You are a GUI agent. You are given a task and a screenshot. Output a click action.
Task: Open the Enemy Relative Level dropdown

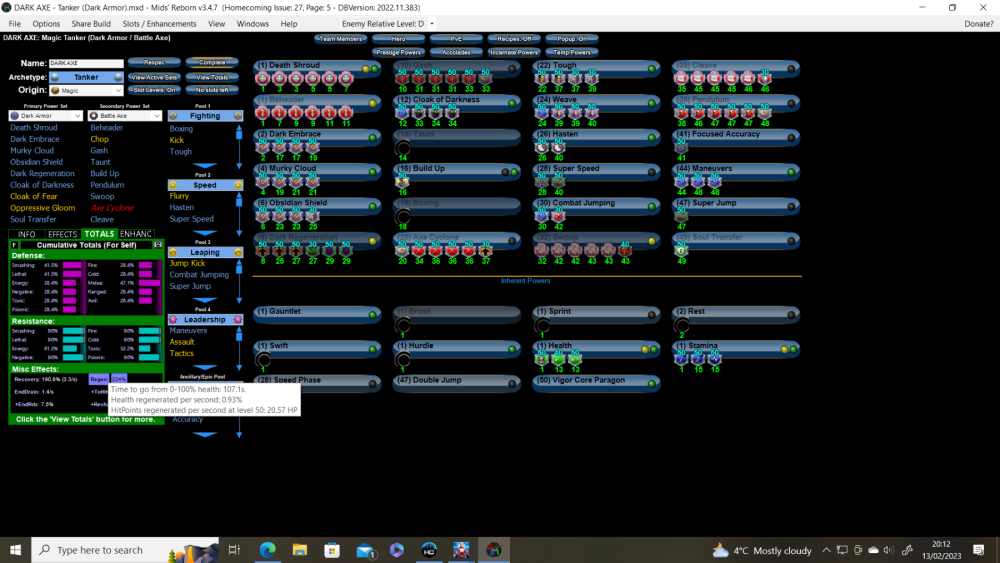pyautogui.click(x=432, y=24)
